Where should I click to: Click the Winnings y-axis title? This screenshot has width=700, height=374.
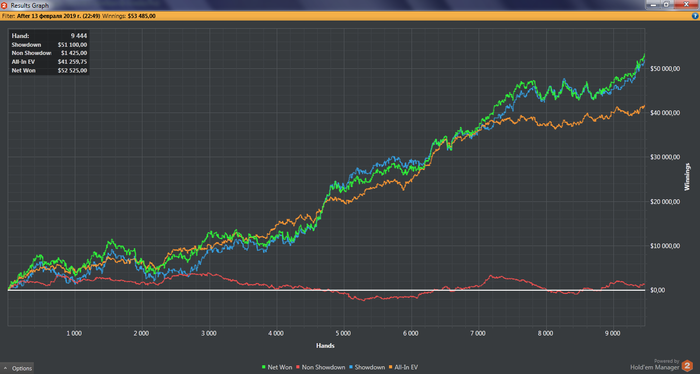click(x=687, y=177)
